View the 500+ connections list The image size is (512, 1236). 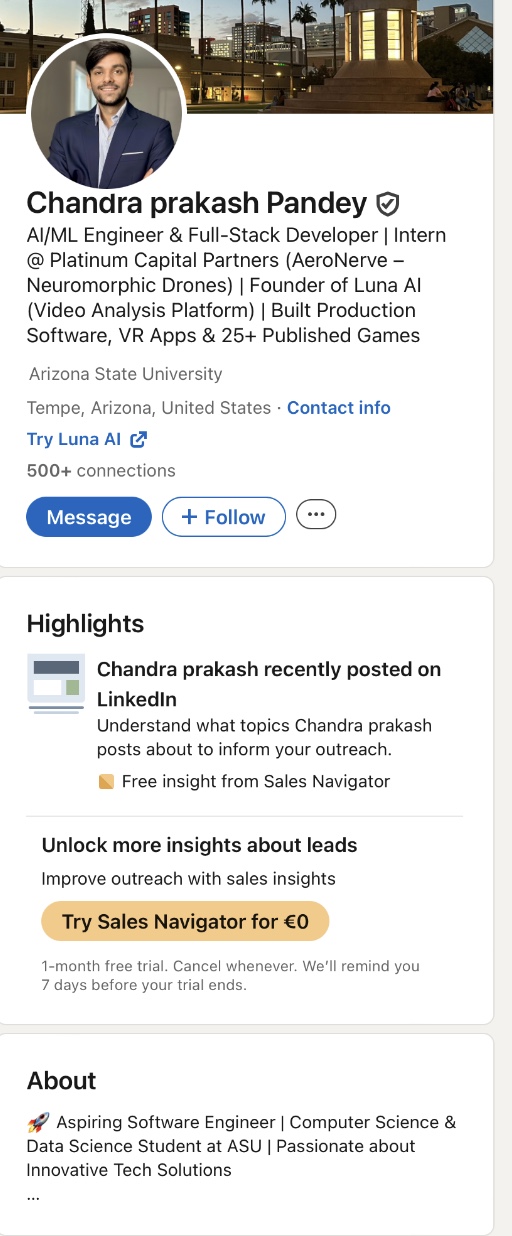coord(101,470)
